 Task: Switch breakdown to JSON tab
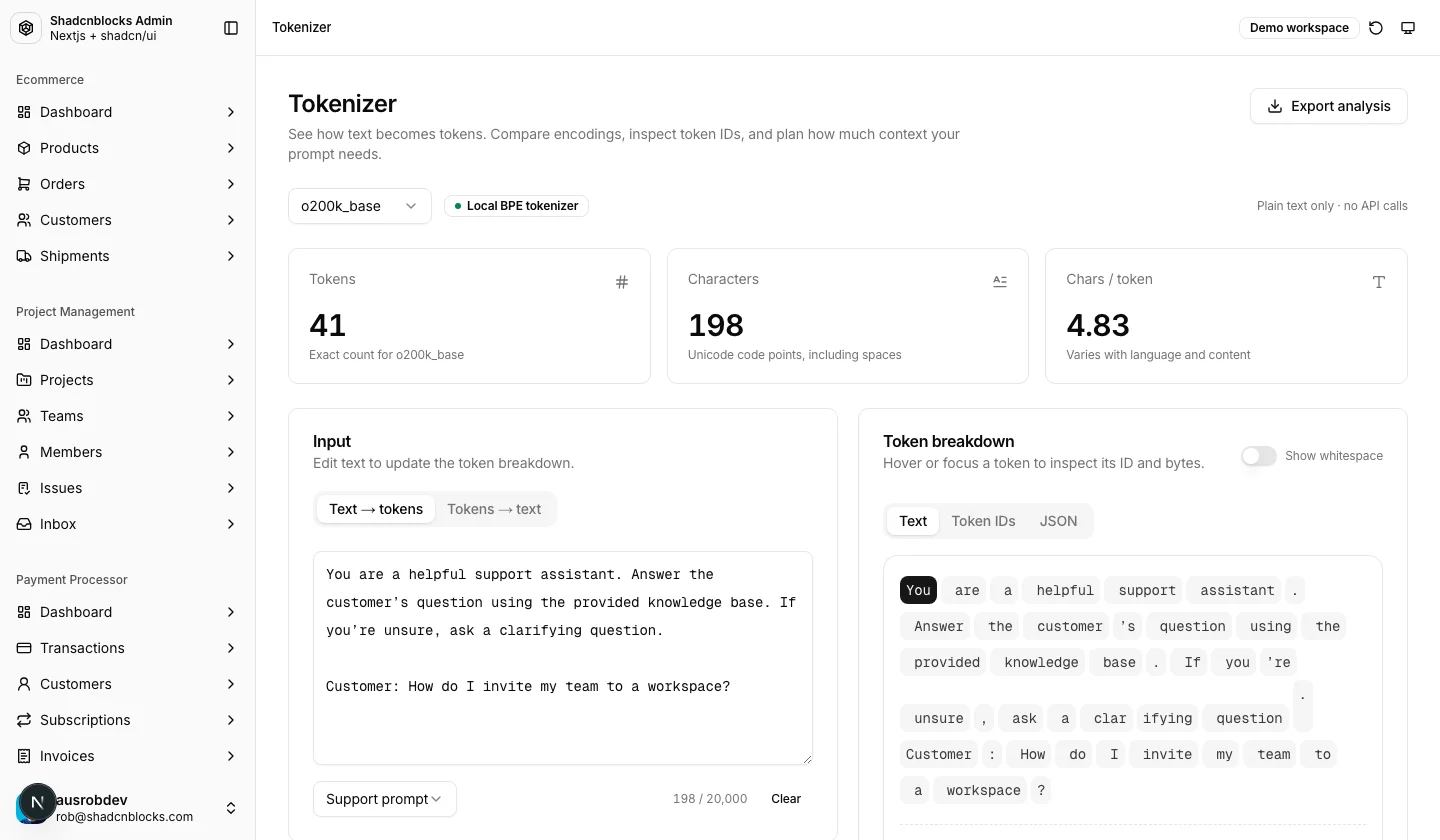[1058, 521]
